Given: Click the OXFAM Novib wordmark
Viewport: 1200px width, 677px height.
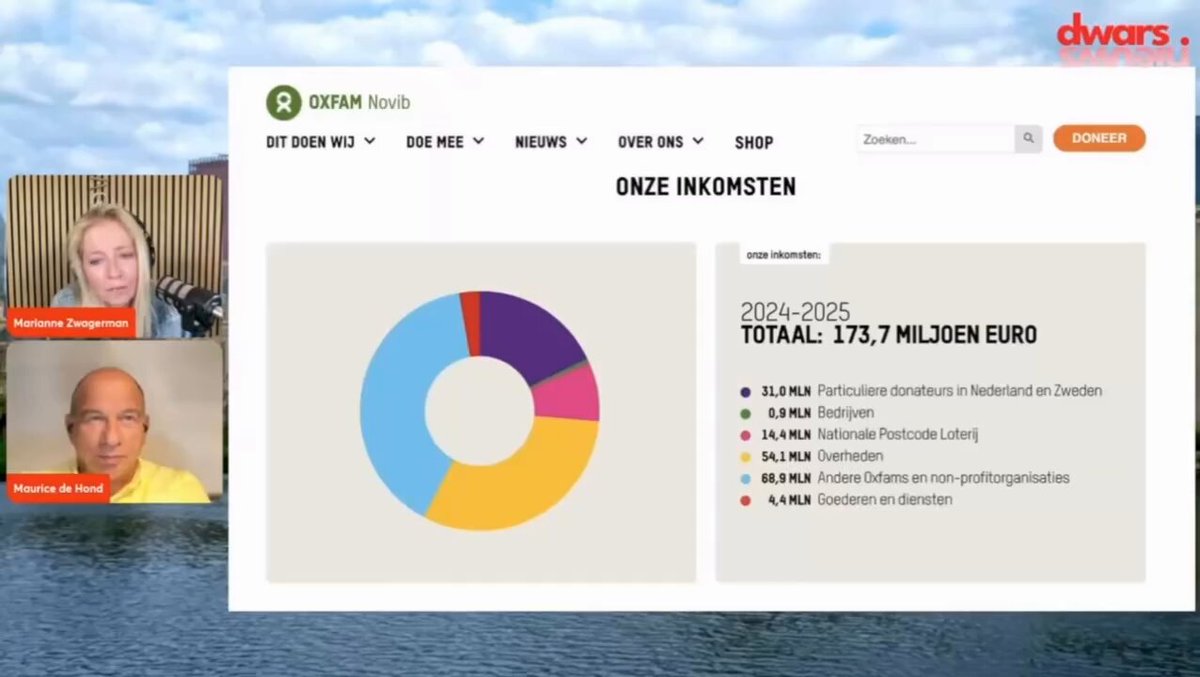Looking at the screenshot, I should 359,102.
